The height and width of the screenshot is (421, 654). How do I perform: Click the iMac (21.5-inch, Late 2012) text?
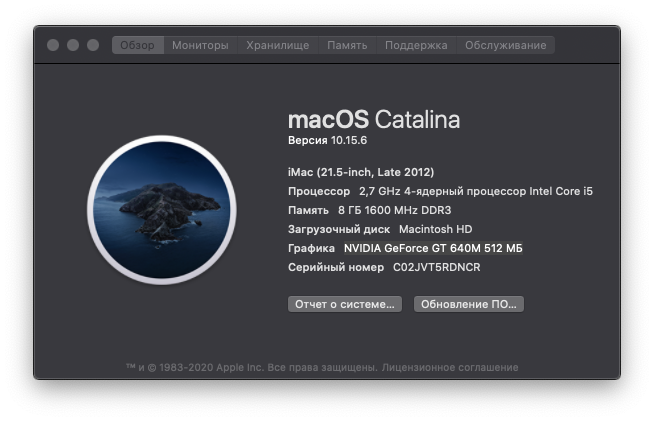point(361,172)
